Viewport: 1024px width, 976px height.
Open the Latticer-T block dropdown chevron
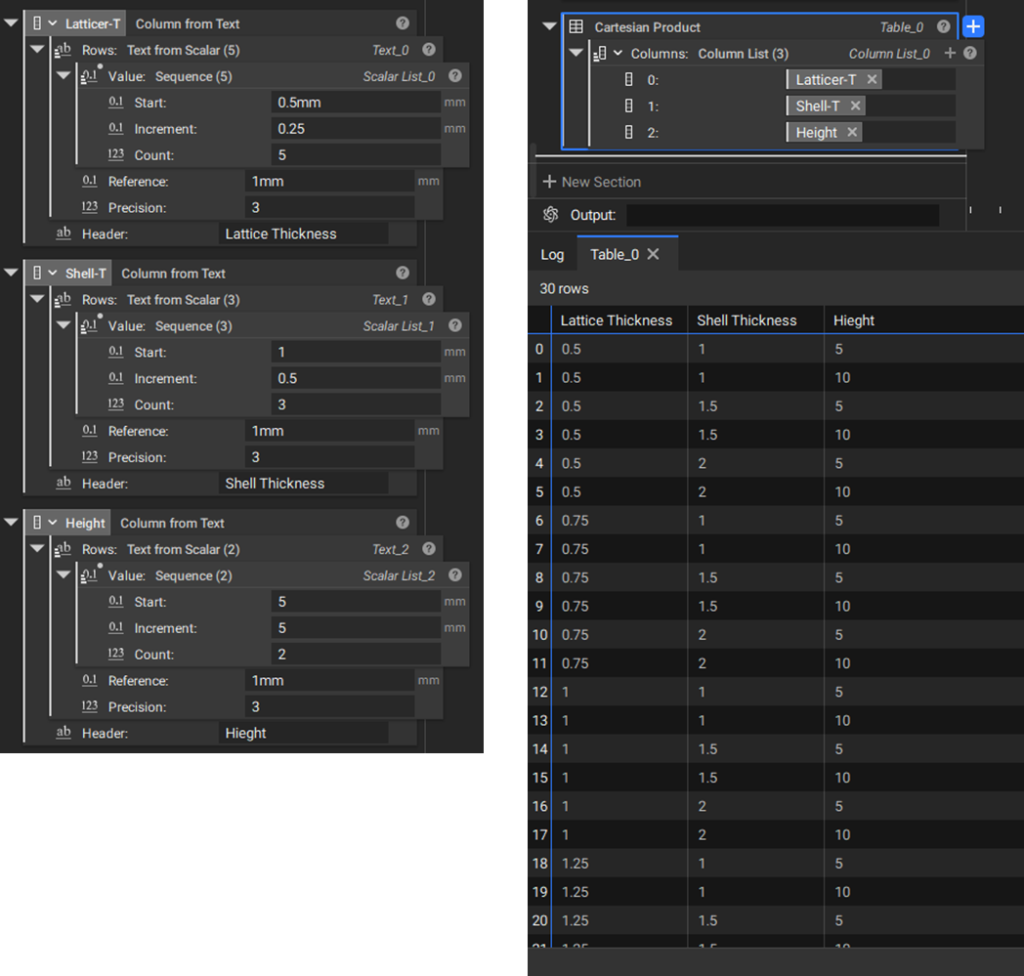[52, 24]
